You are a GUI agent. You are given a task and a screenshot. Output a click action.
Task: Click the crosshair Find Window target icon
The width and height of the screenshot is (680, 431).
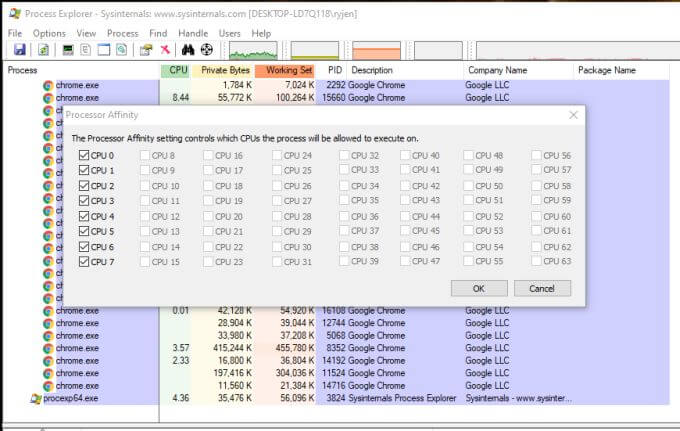tap(207, 50)
